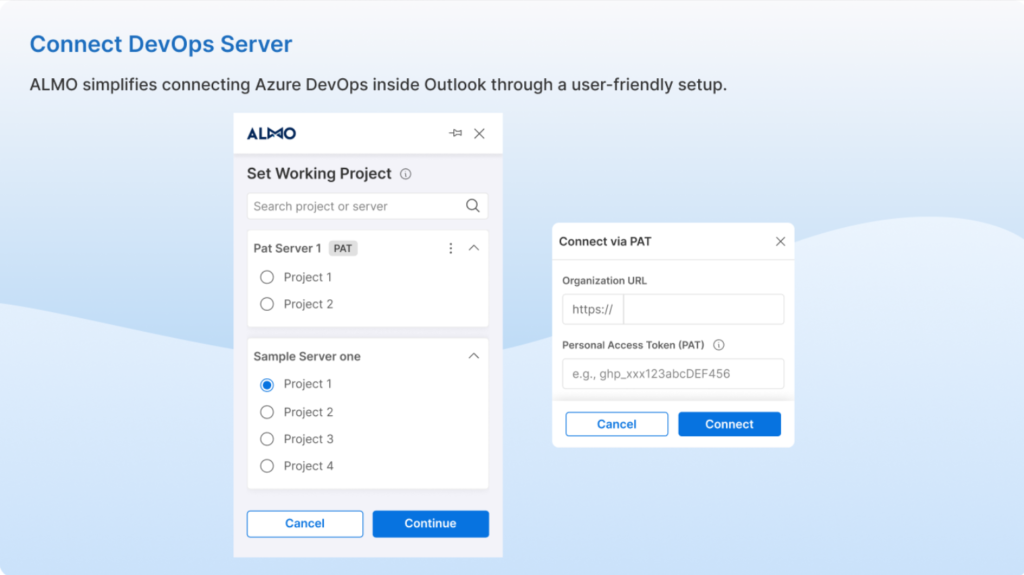This screenshot has height=575, width=1024.
Task: Pin the ALMO panel with the pin icon
Action: [x=456, y=133]
